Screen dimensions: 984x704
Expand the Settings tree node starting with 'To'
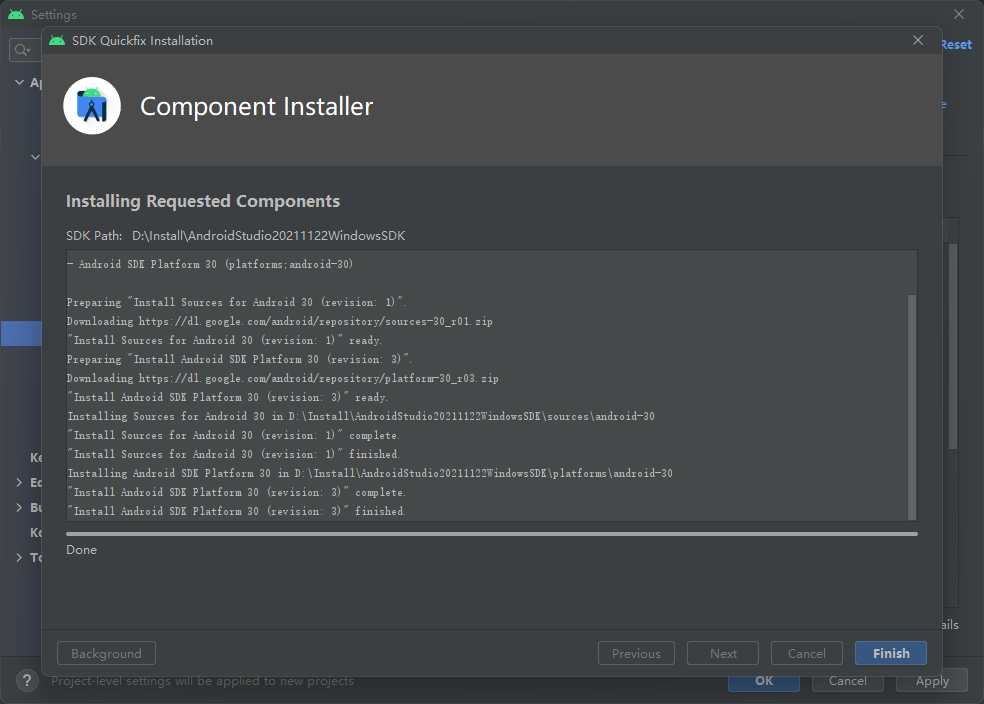(x=19, y=557)
